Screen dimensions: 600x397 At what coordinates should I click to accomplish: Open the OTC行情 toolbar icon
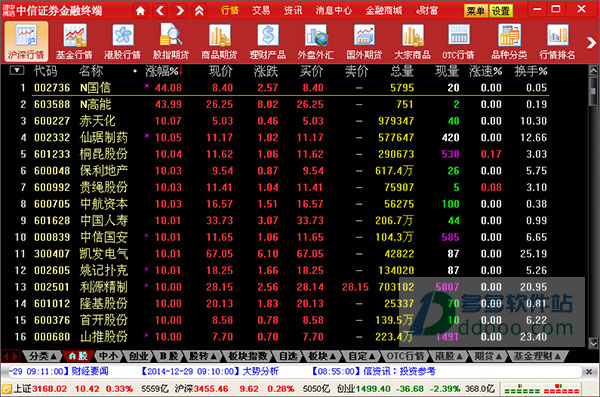[x=458, y=41]
